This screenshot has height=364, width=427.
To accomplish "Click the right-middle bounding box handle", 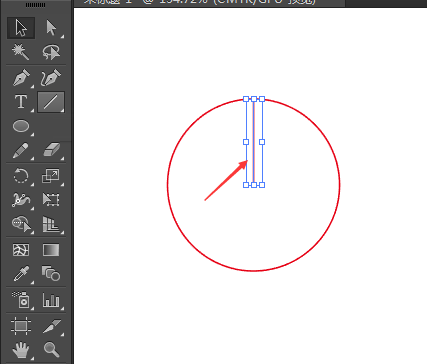I will (x=262, y=142).
